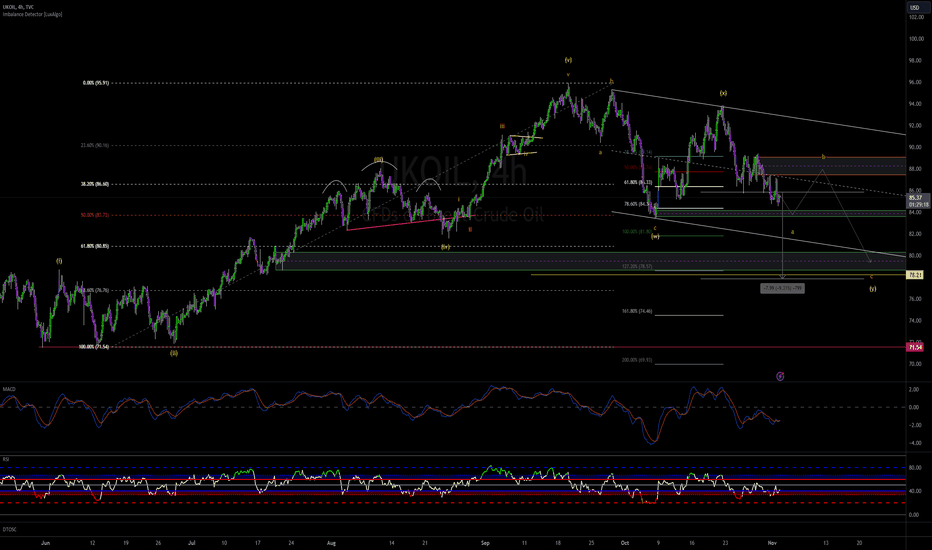This screenshot has width=932, height=550.
Task: Click the Jun date on time axis
Action: click(45, 543)
